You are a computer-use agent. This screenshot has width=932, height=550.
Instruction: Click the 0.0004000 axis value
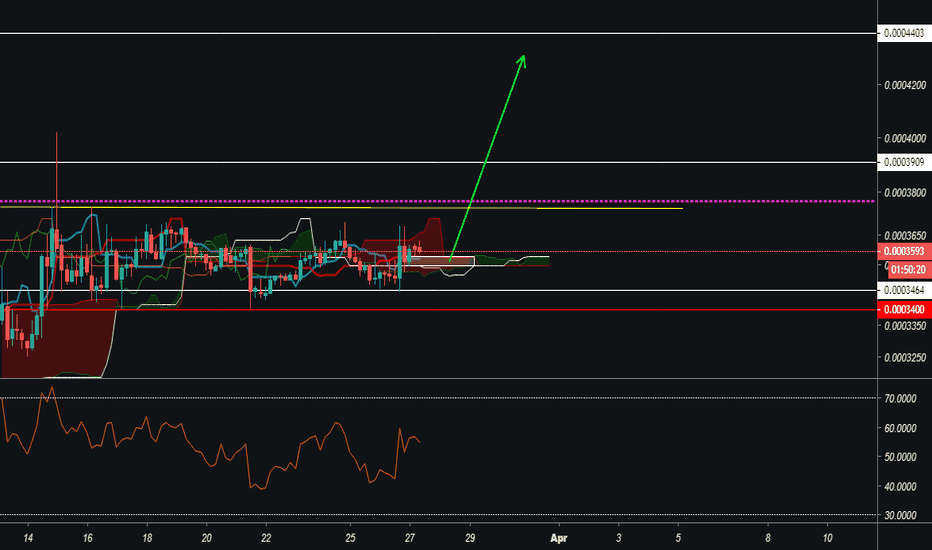(905, 139)
